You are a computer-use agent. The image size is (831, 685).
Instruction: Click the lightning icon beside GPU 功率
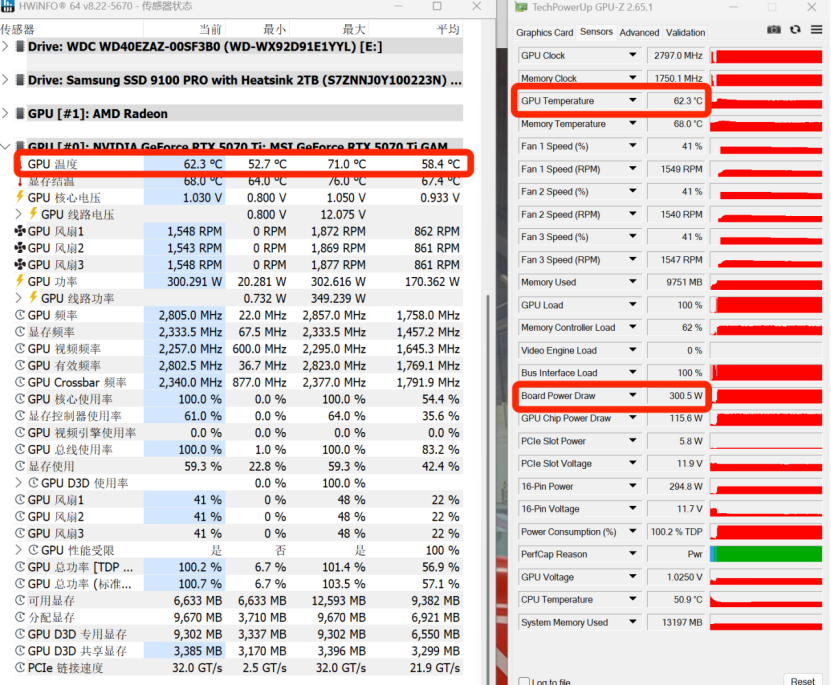click(20, 281)
